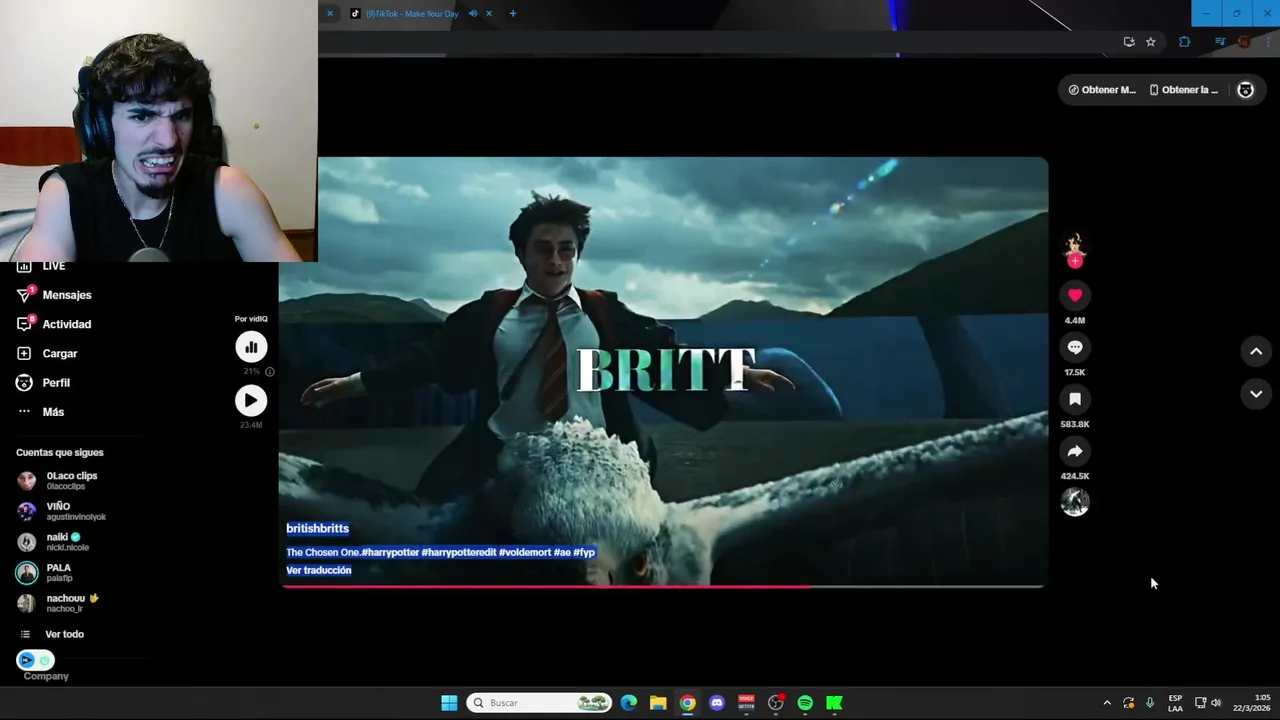Share the video with the arrow icon
The width and height of the screenshot is (1280, 720).
pyautogui.click(x=1075, y=451)
